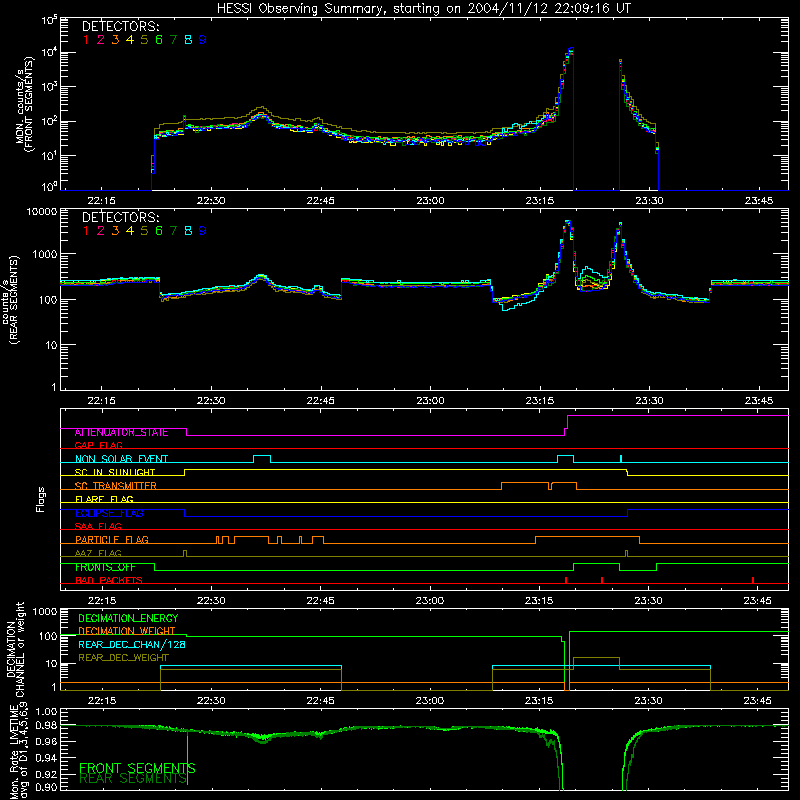
Task: Click the FRONTS_OFF raised step near 23:22
Action: tap(596, 566)
